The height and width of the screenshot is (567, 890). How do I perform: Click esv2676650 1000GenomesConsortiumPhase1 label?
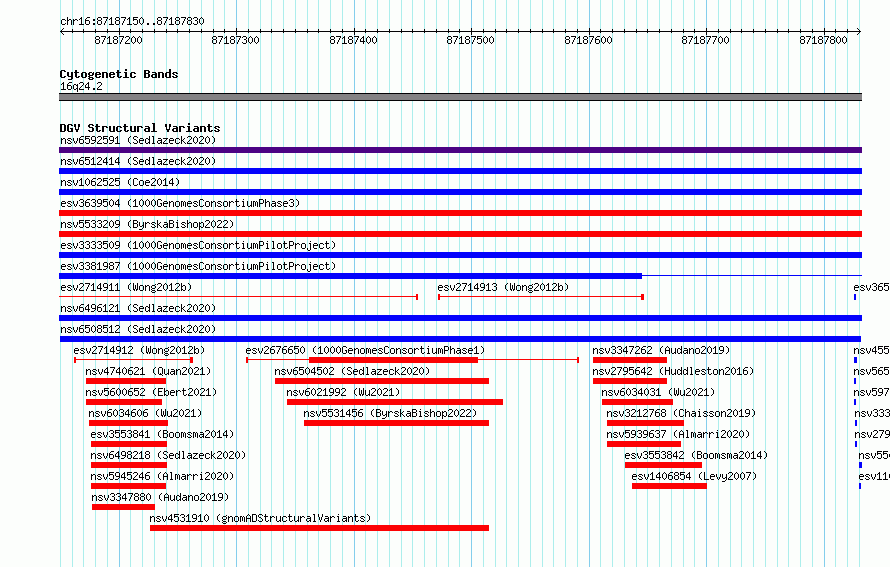click(x=366, y=350)
